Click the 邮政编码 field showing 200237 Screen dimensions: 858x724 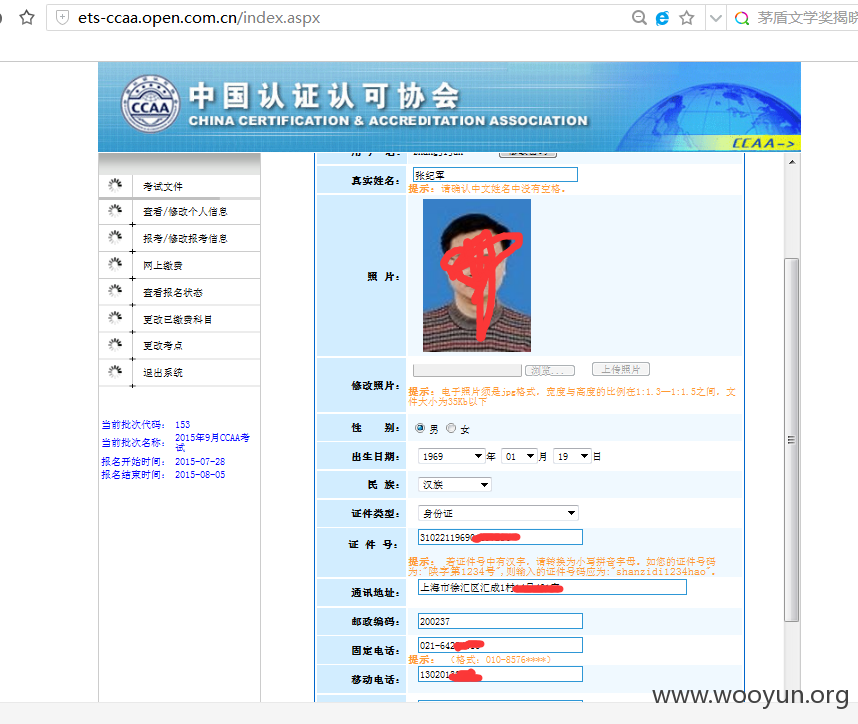click(500, 621)
